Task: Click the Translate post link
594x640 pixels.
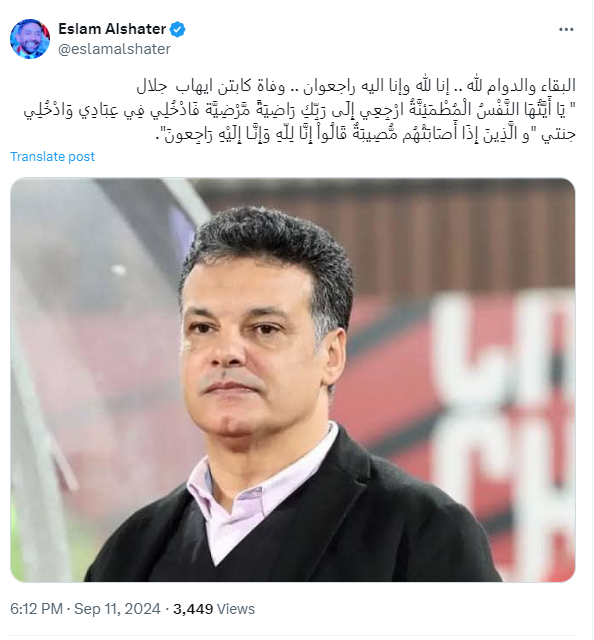Action: 52,157
